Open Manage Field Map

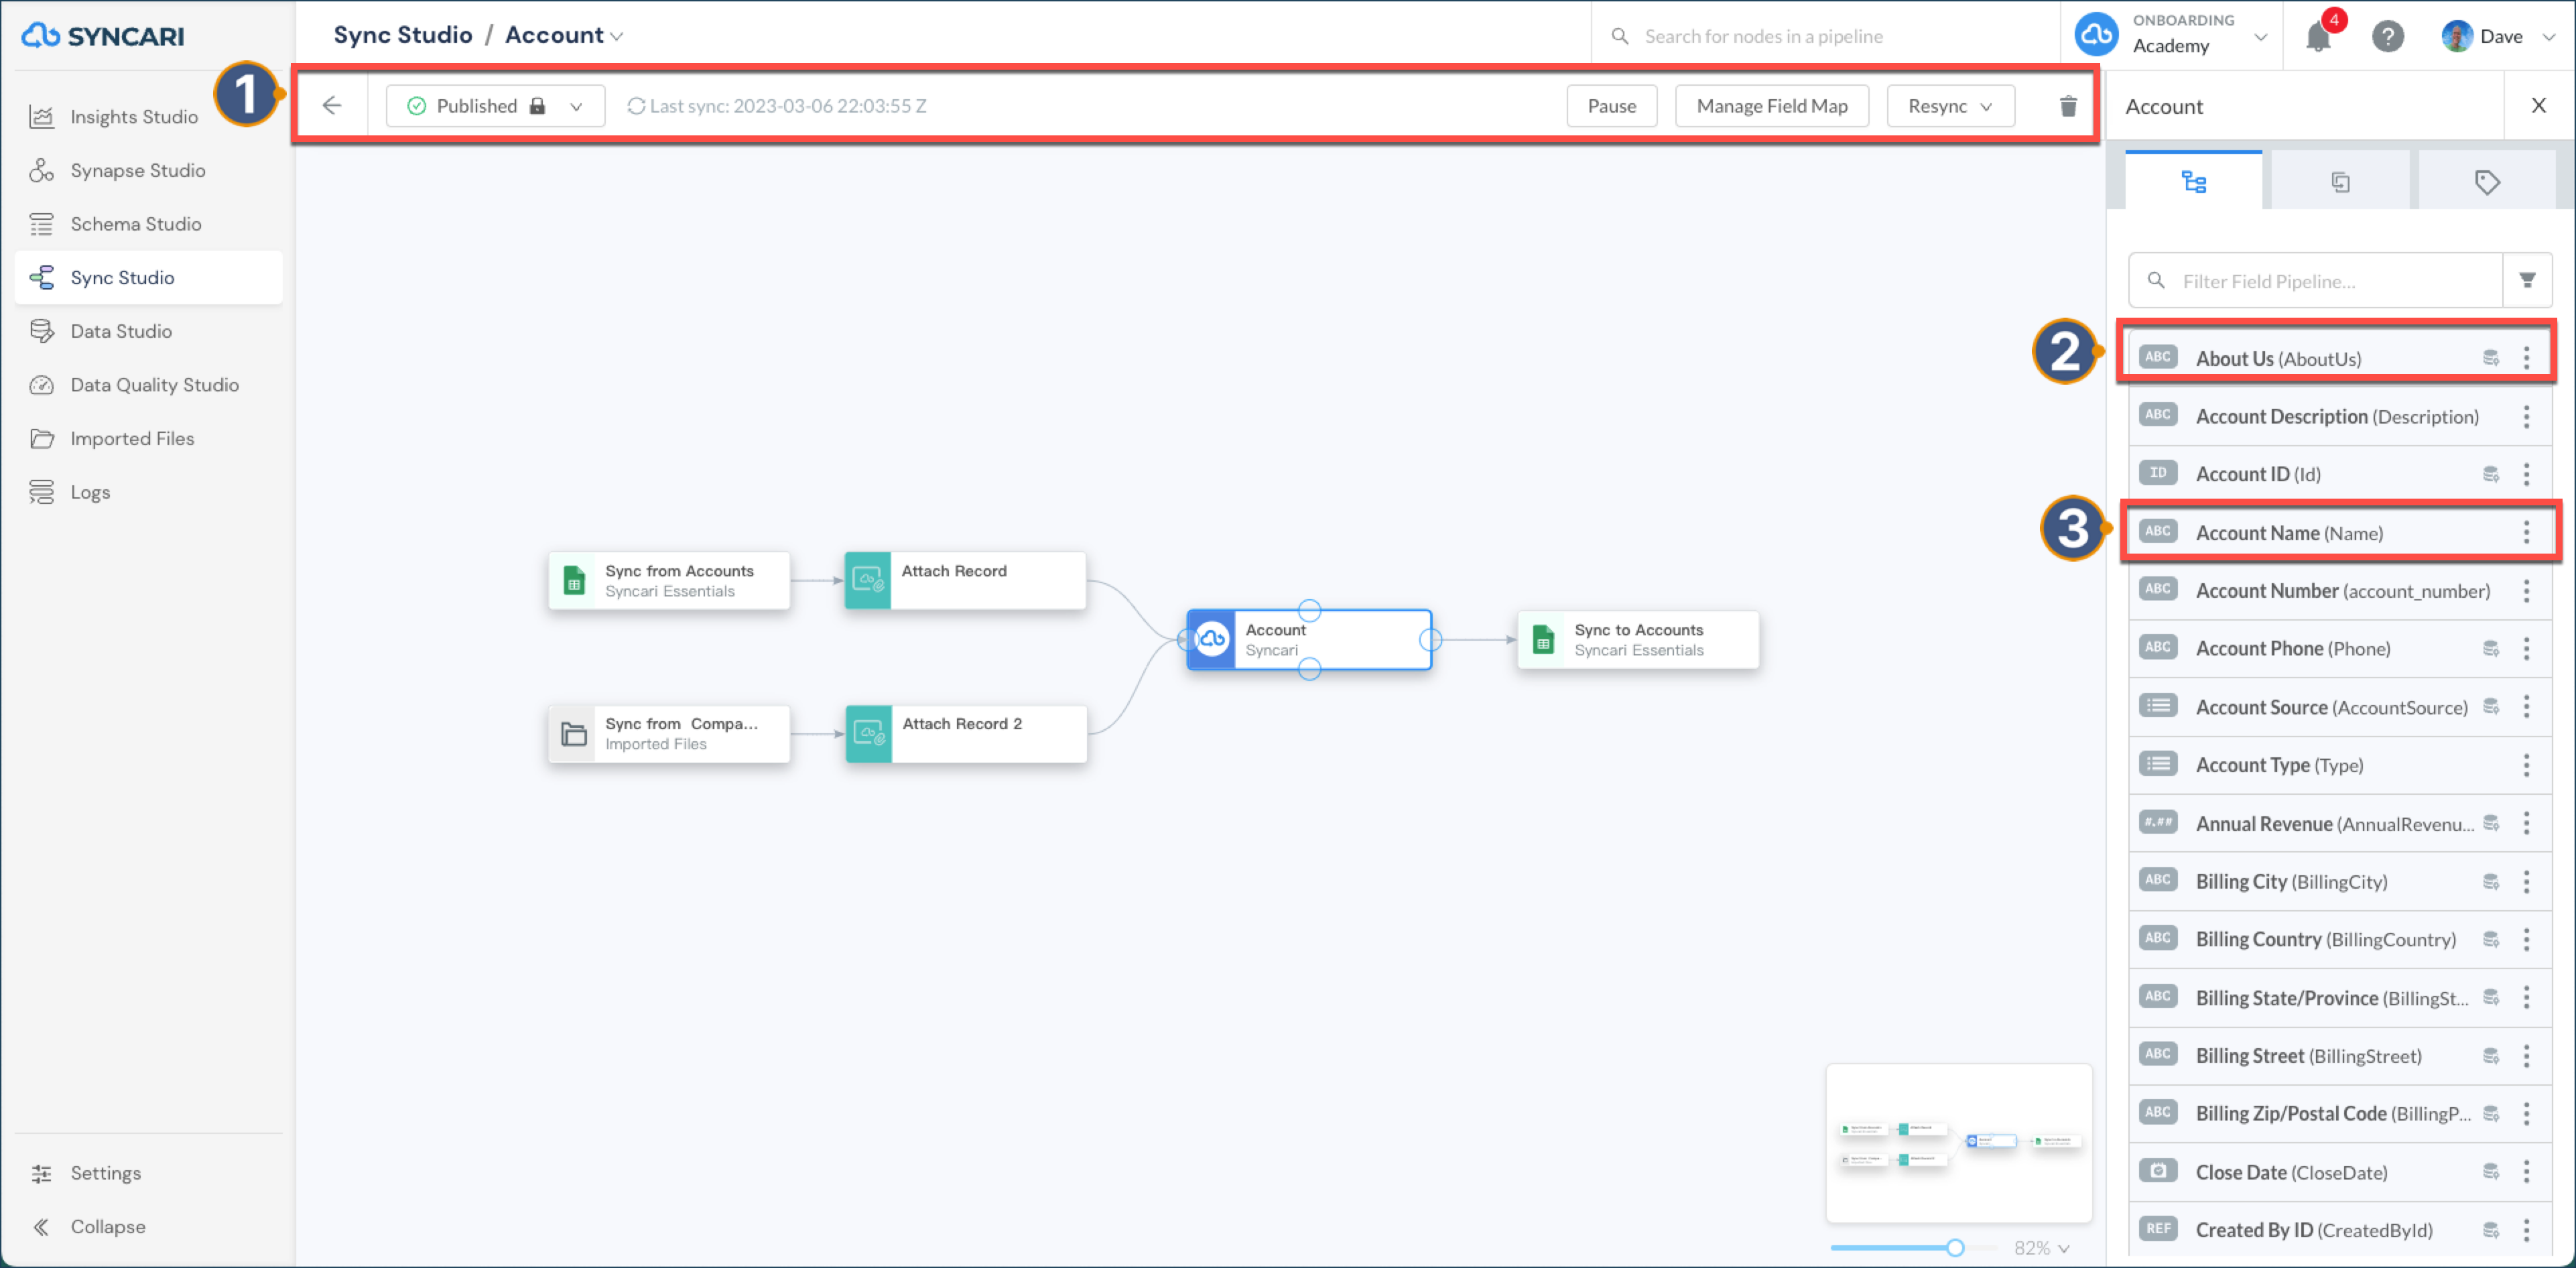(1771, 105)
